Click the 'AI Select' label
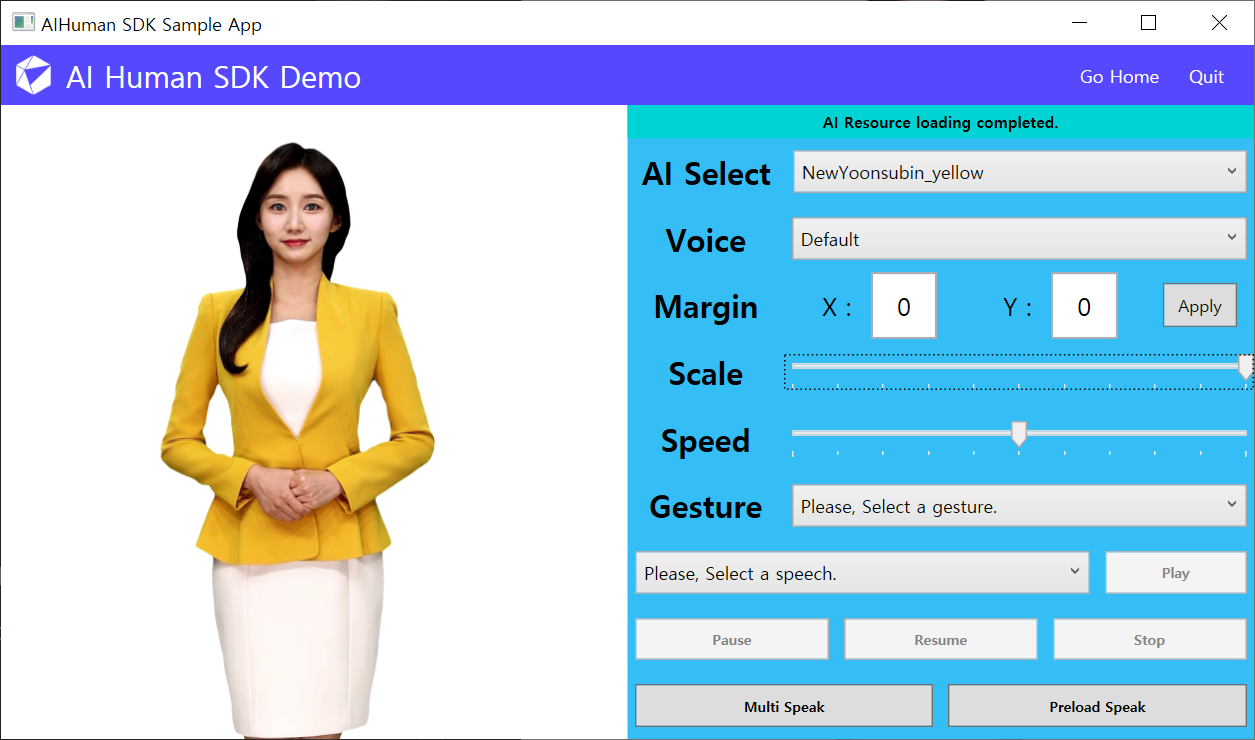The width and height of the screenshot is (1255, 740). click(706, 174)
